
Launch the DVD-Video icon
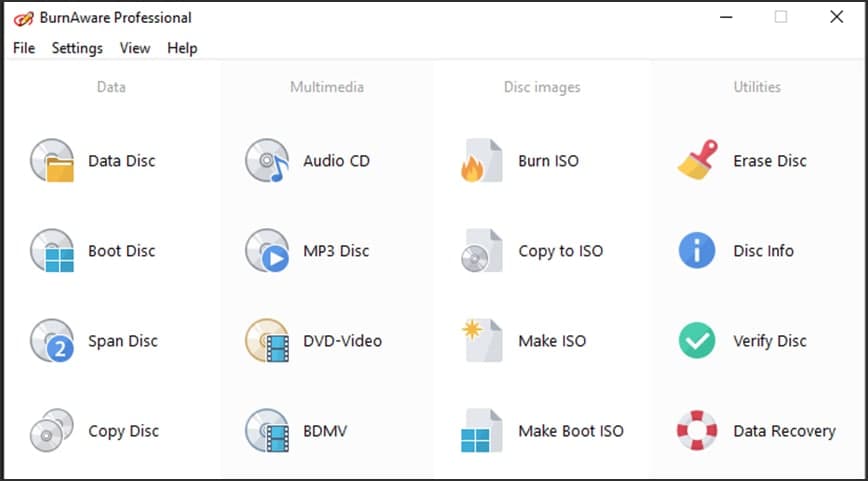click(267, 341)
